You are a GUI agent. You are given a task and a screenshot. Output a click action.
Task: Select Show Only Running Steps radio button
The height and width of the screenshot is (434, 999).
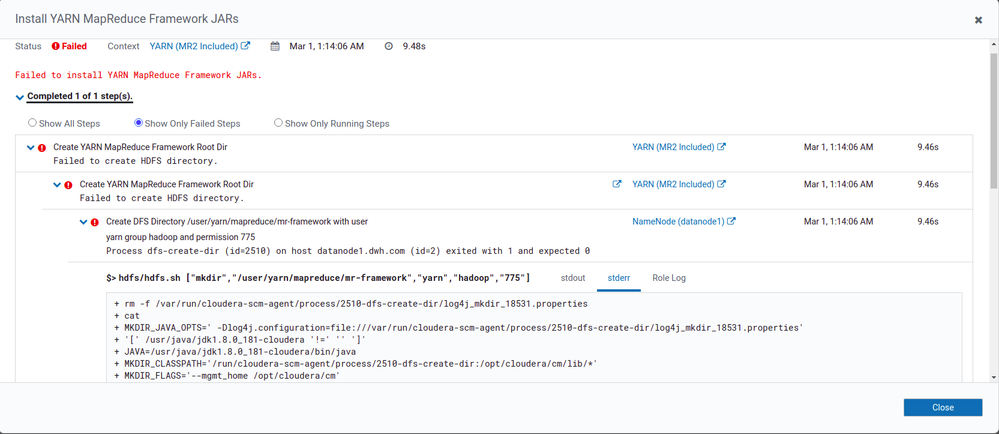tap(278, 123)
